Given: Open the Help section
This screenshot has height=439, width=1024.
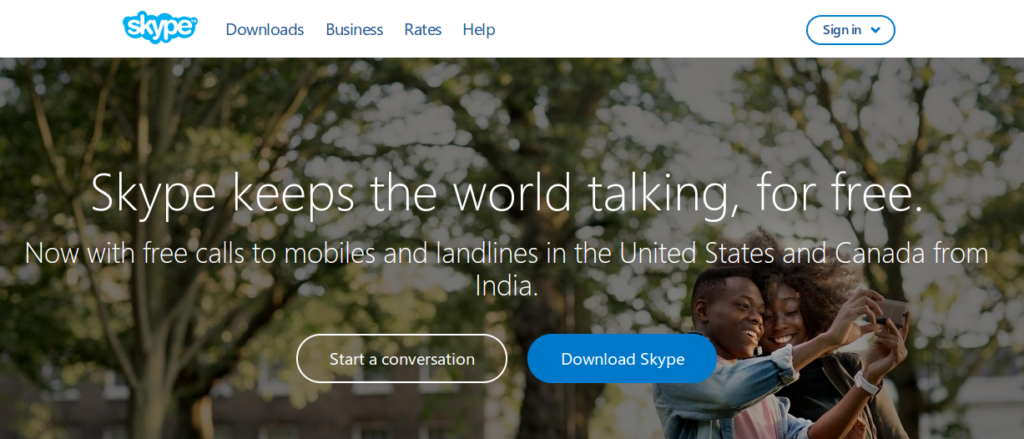Looking at the screenshot, I should tap(479, 29).
